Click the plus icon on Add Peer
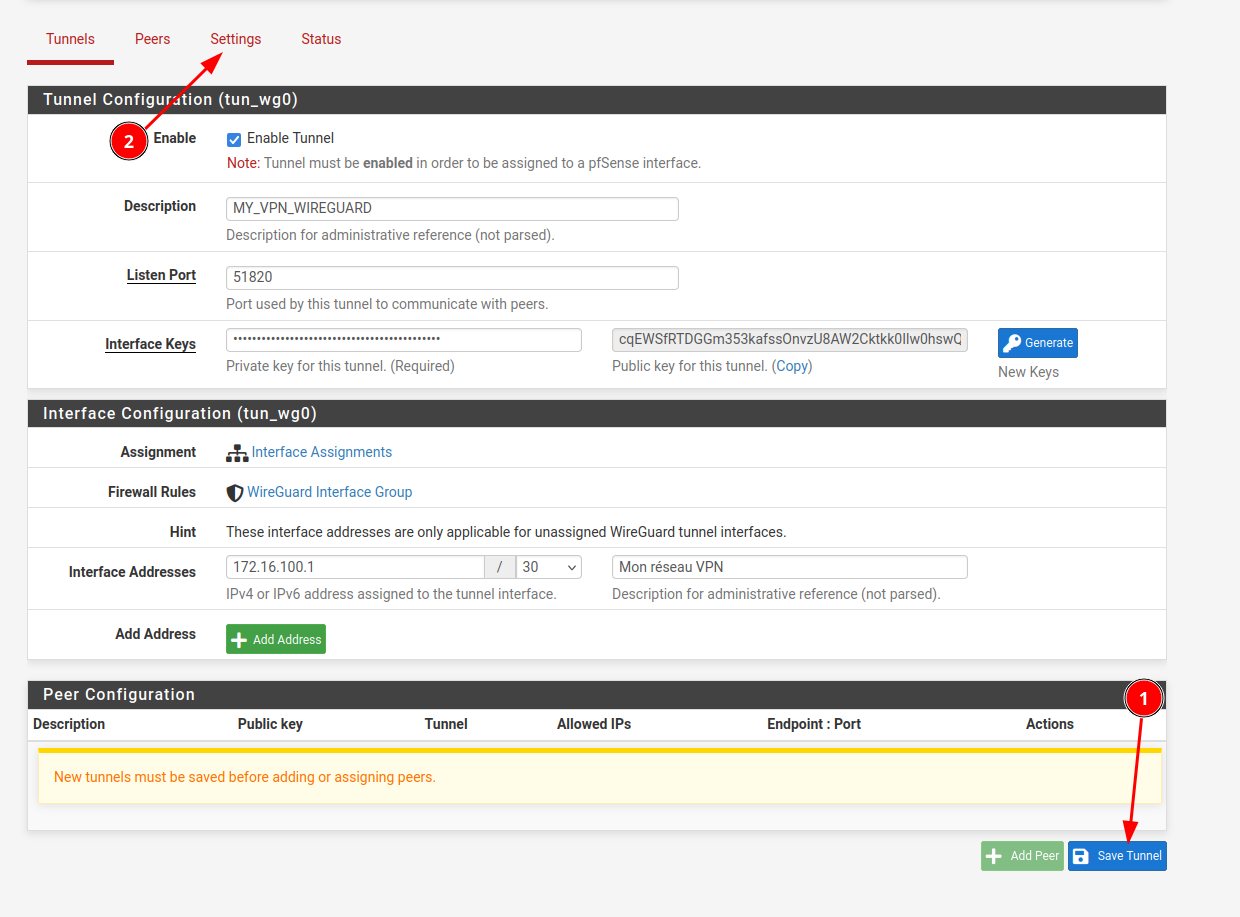The height and width of the screenshot is (917, 1240). [x=994, y=856]
